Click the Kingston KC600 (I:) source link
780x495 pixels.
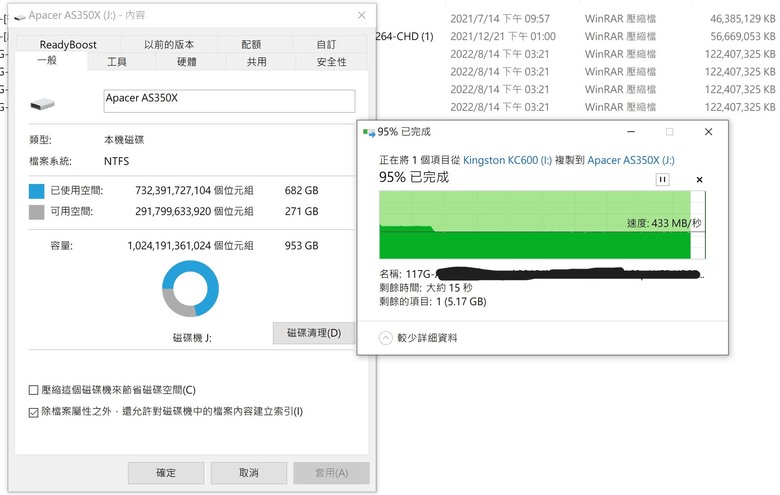point(507,160)
